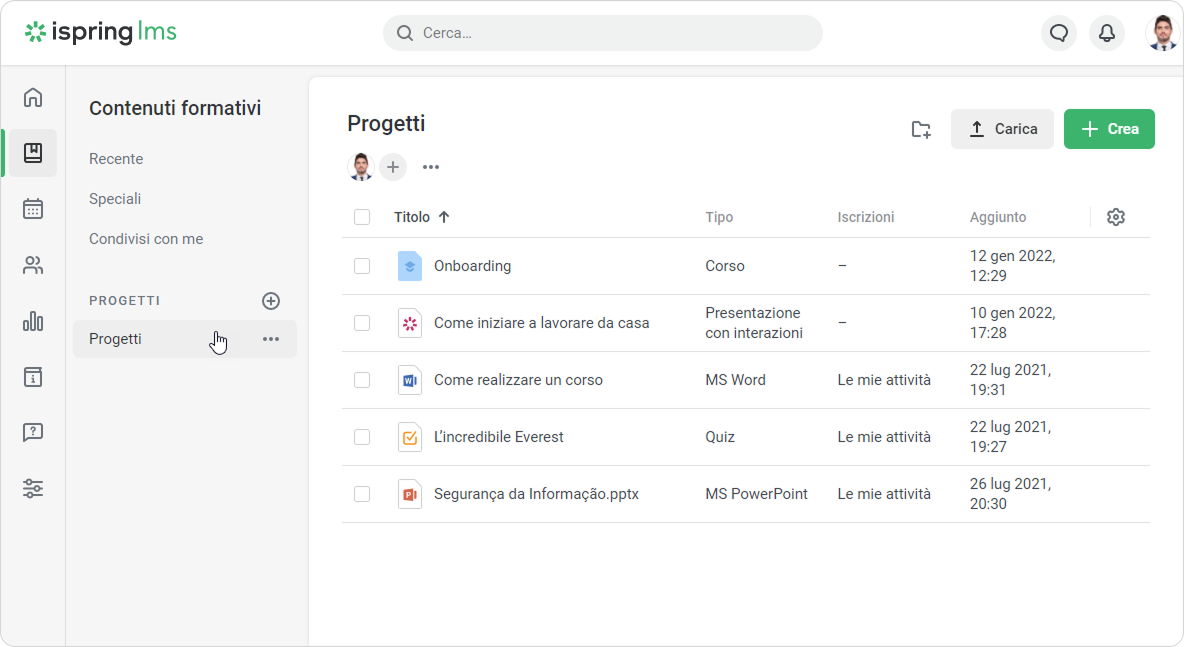This screenshot has width=1184, height=647.
Task: Open the Home icon in sidebar
Action: click(x=33, y=97)
